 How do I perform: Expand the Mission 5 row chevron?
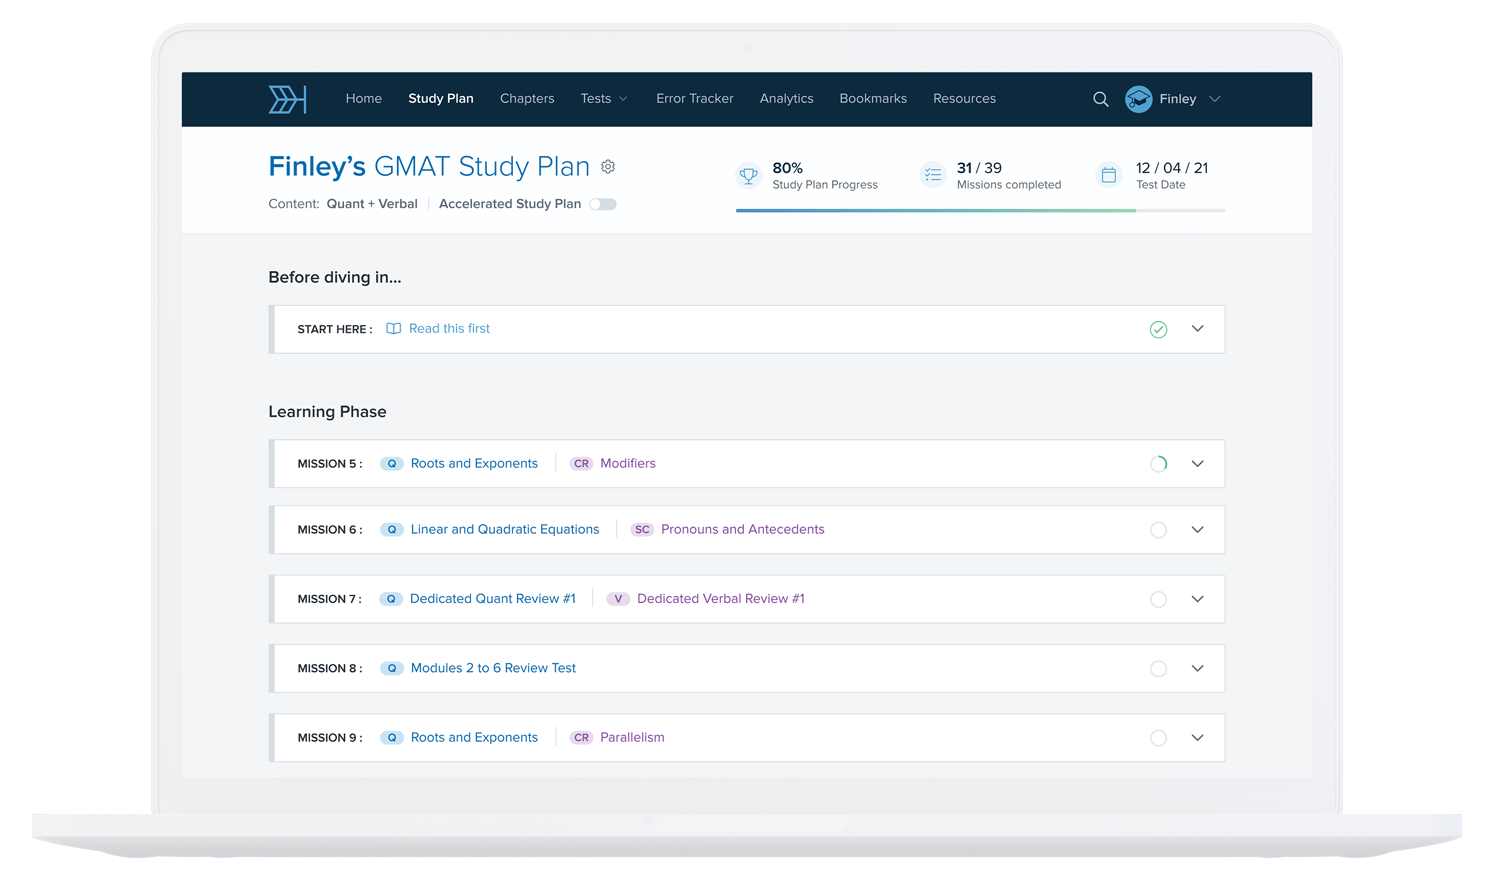pos(1197,464)
